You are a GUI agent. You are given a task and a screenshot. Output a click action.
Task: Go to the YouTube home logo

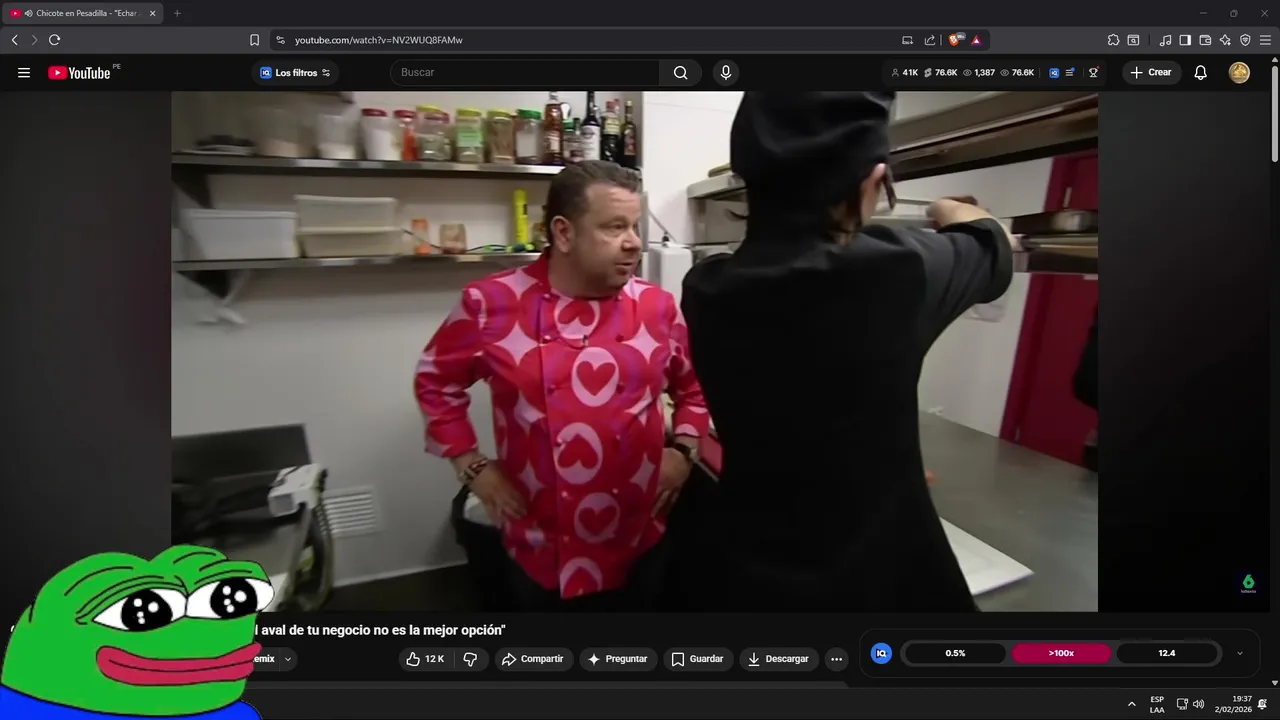(79, 72)
